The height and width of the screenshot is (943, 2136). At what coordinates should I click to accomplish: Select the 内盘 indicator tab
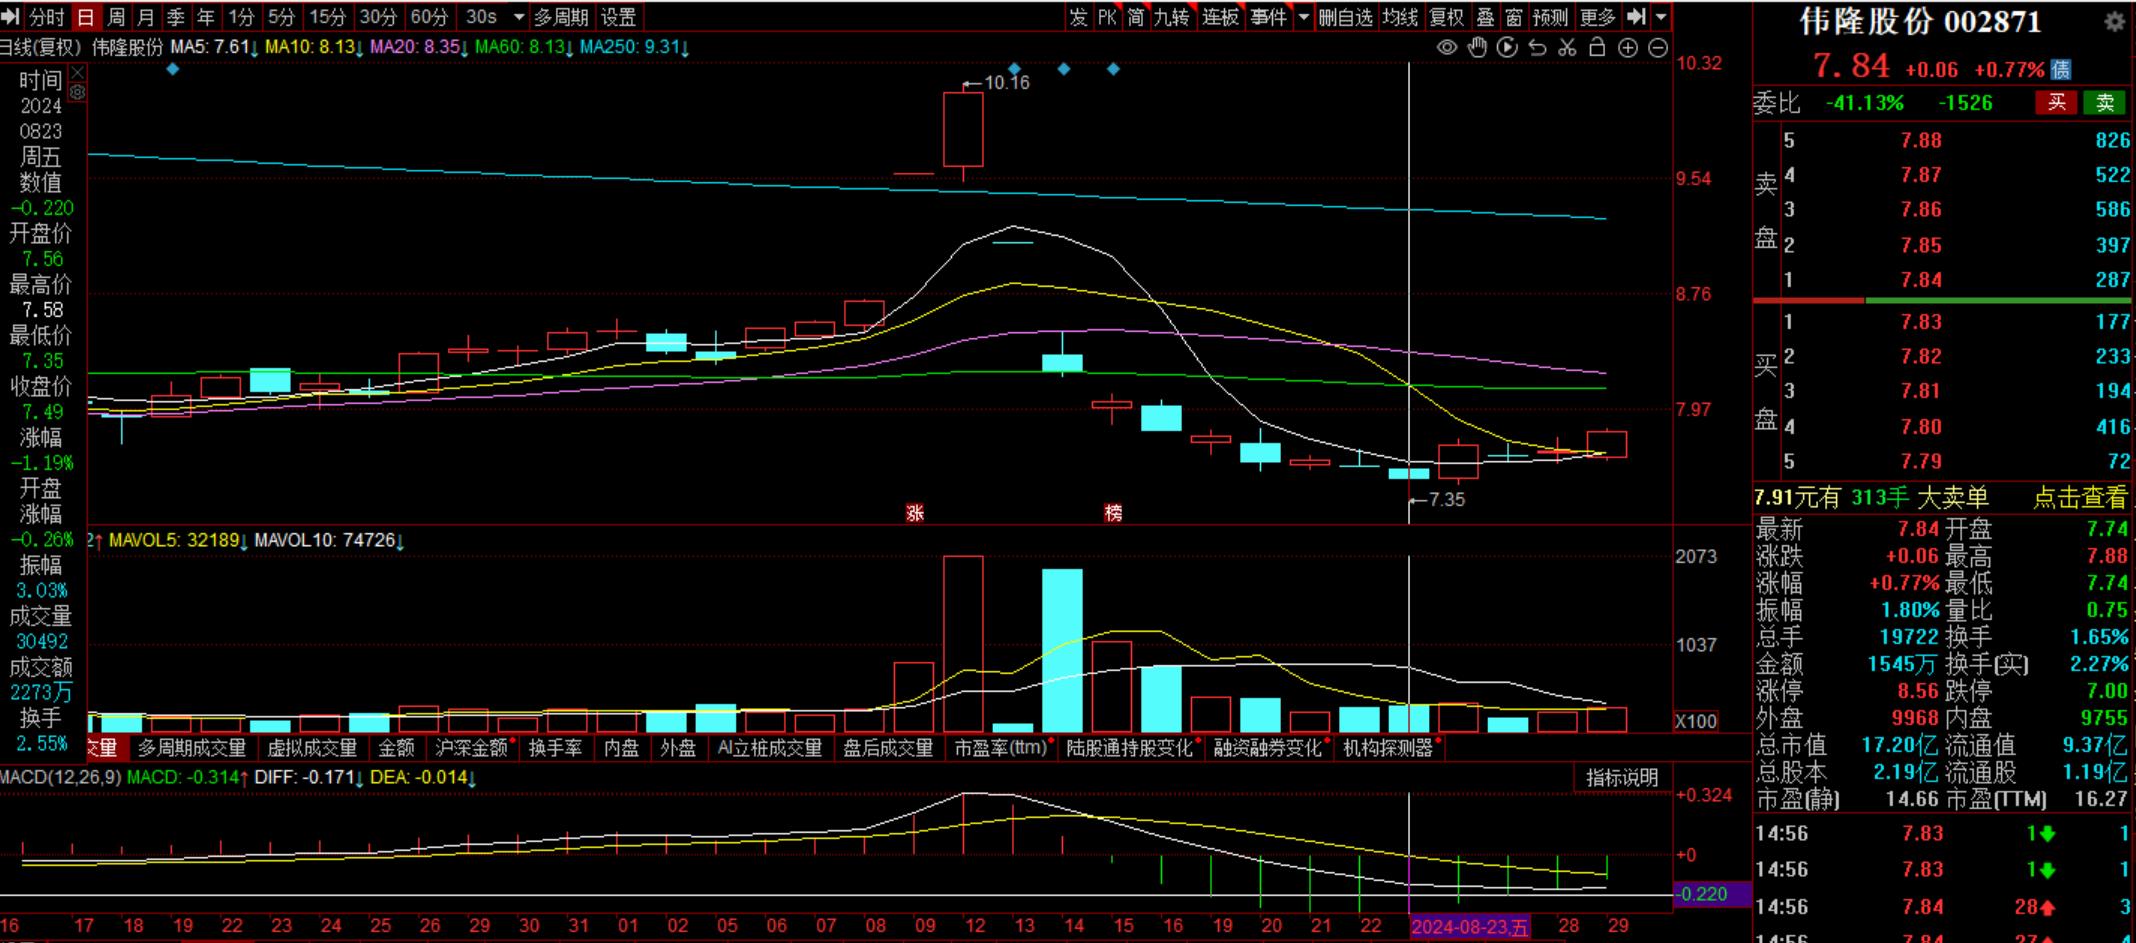pos(621,748)
